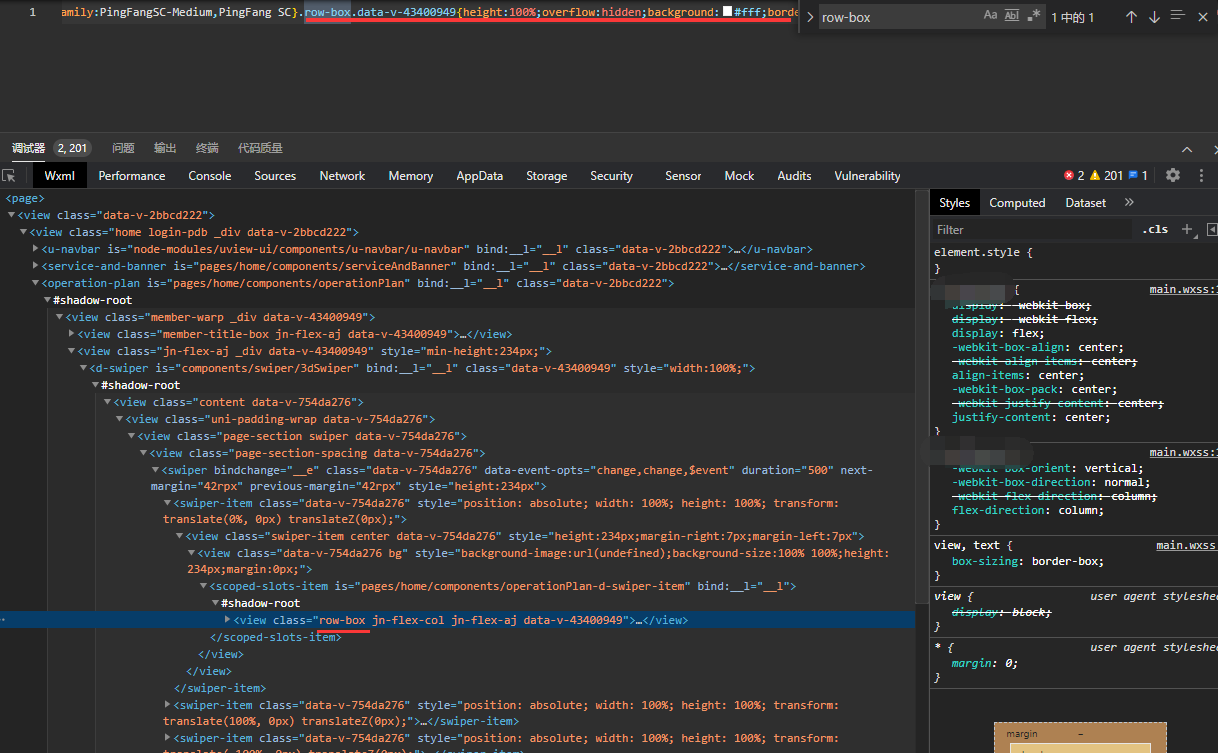The width and height of the screenshot is (1218, 753).
Task: Click the #fff background color swatch
Action: (727, 12)
